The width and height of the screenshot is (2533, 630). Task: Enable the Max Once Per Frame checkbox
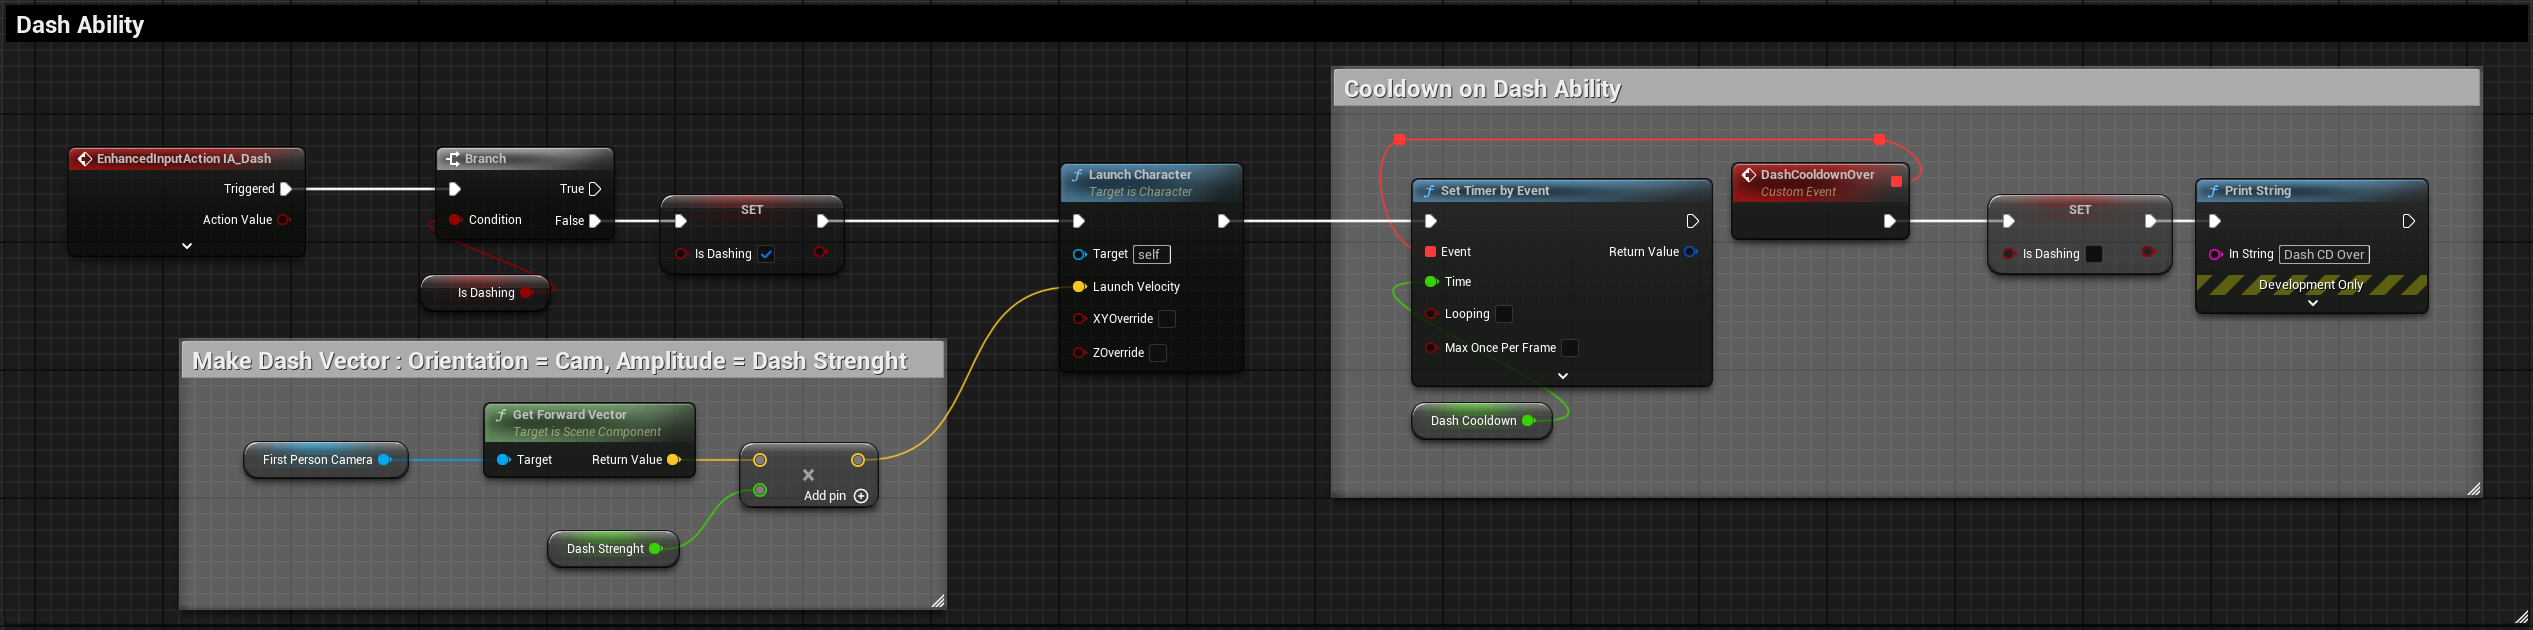(x=1570, y=348)
